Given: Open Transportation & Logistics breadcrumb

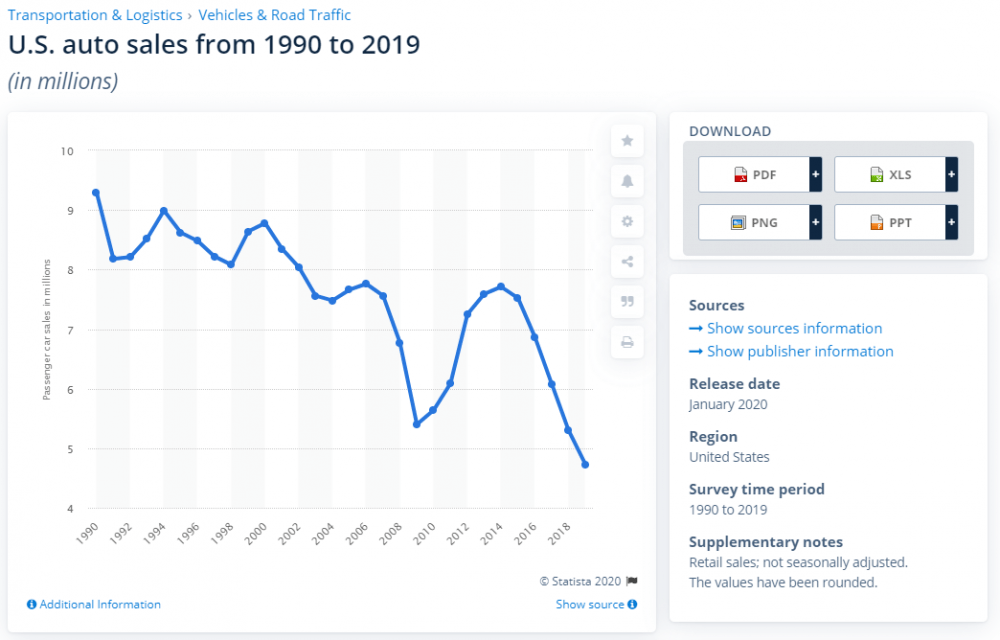Looking at the screenshot, I should pos(95,15).
